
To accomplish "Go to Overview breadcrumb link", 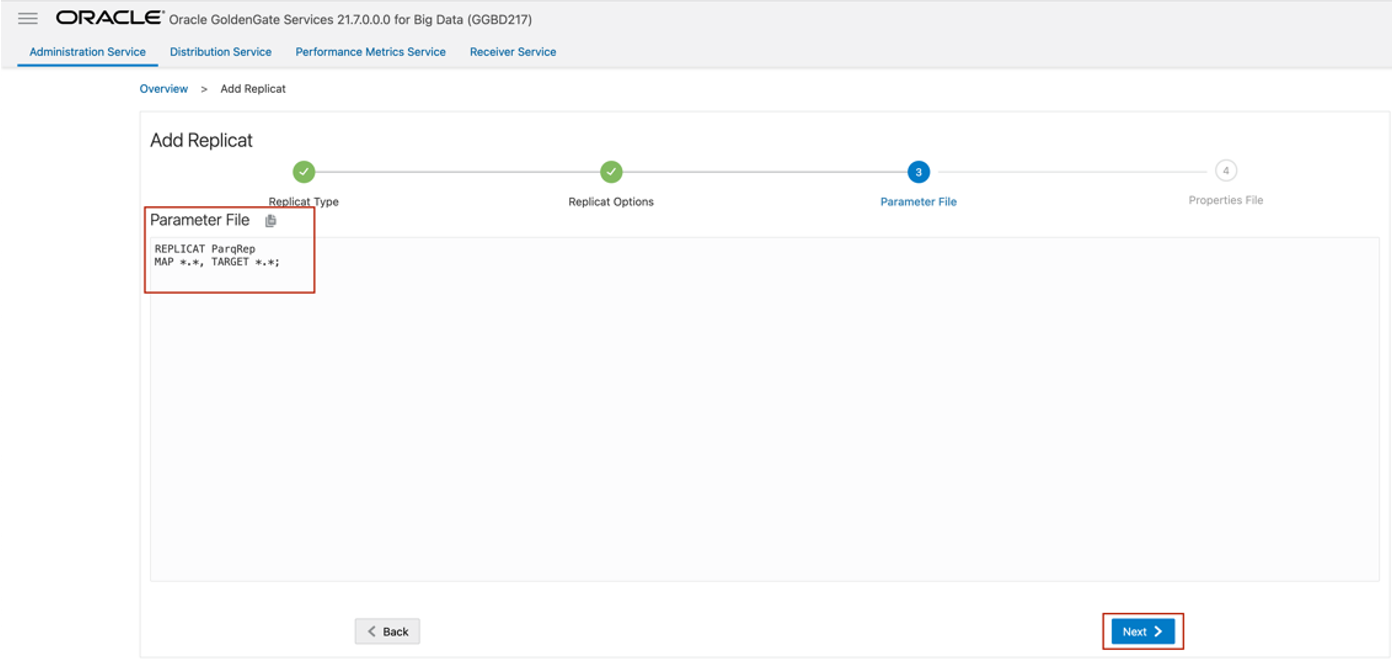I will pos(164,89).
